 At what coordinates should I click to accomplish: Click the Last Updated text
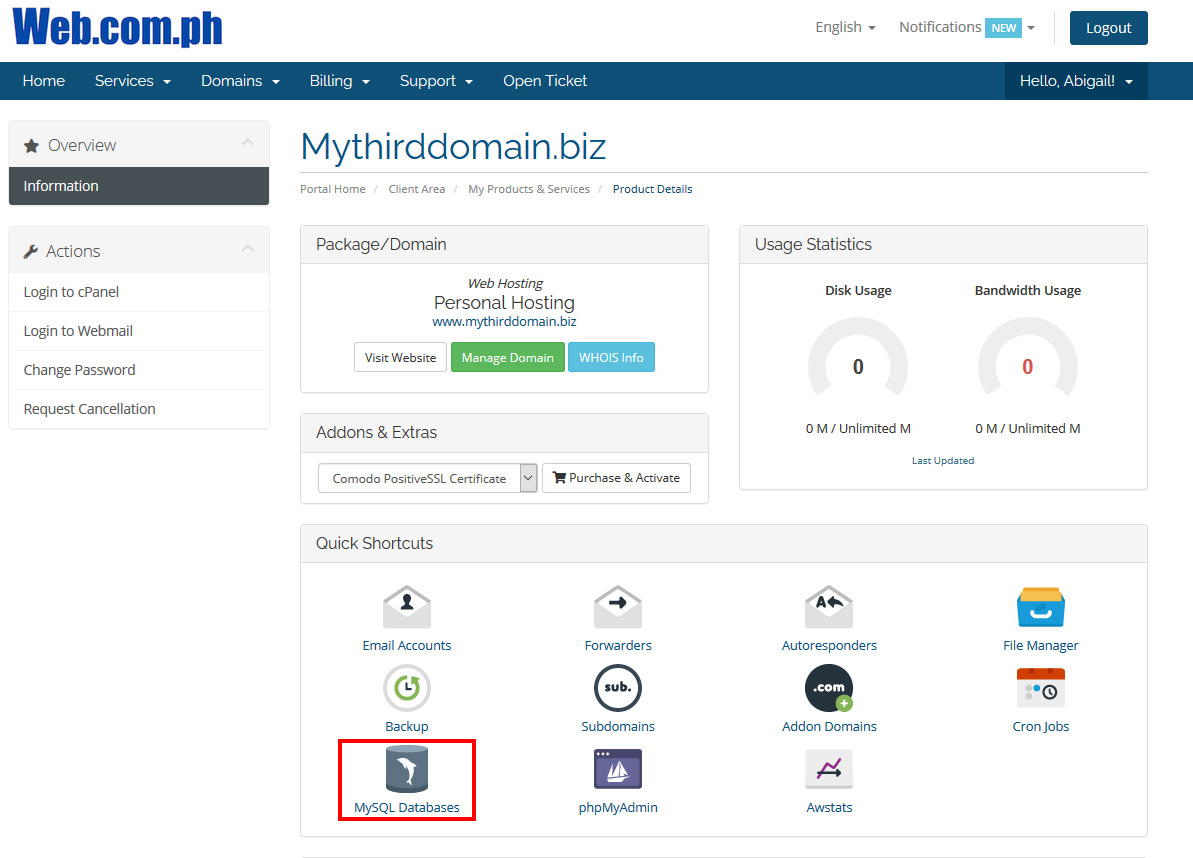coord(943,461)
